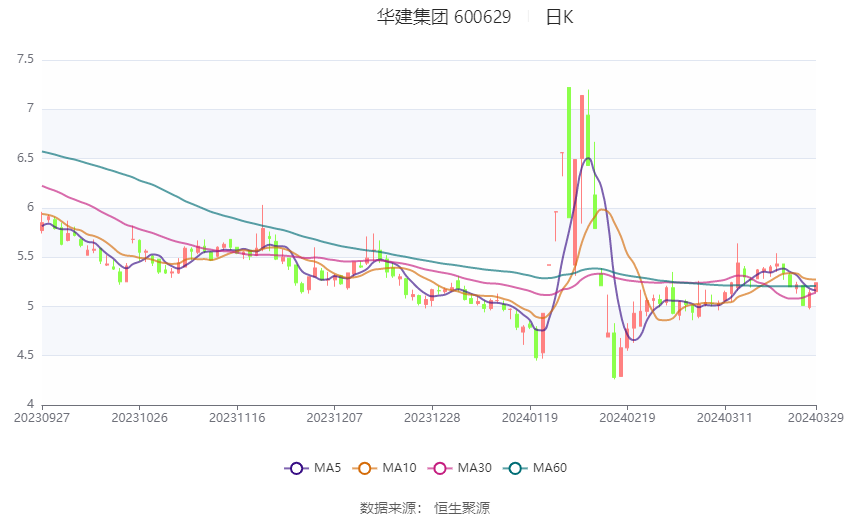Viewport: 850px width, 516px height.
Task: Click the MA10 orange circle legend icon
Action: pos(364,468)
